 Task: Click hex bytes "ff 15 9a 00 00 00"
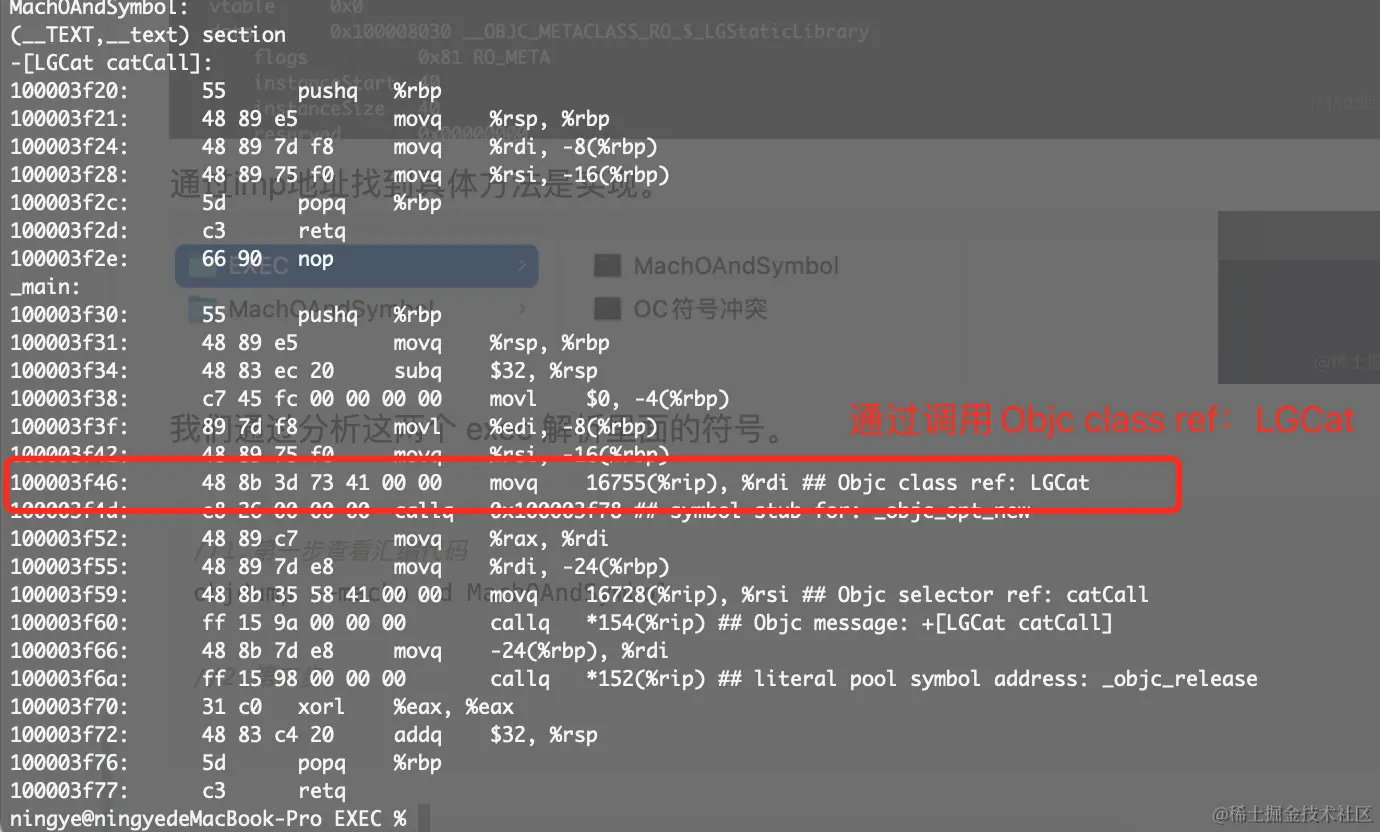304,623
